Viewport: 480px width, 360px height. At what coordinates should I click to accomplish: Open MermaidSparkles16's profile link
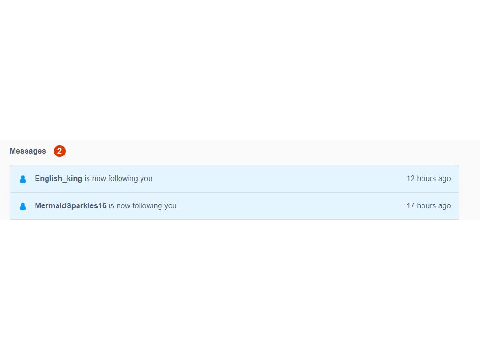[x=70, y=206]
